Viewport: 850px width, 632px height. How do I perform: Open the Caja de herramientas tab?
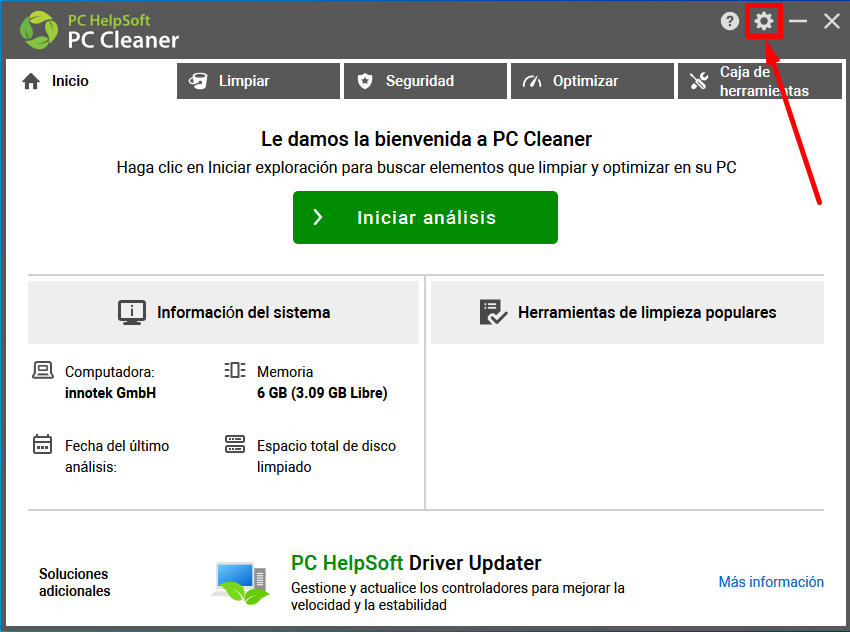[760, 81]
